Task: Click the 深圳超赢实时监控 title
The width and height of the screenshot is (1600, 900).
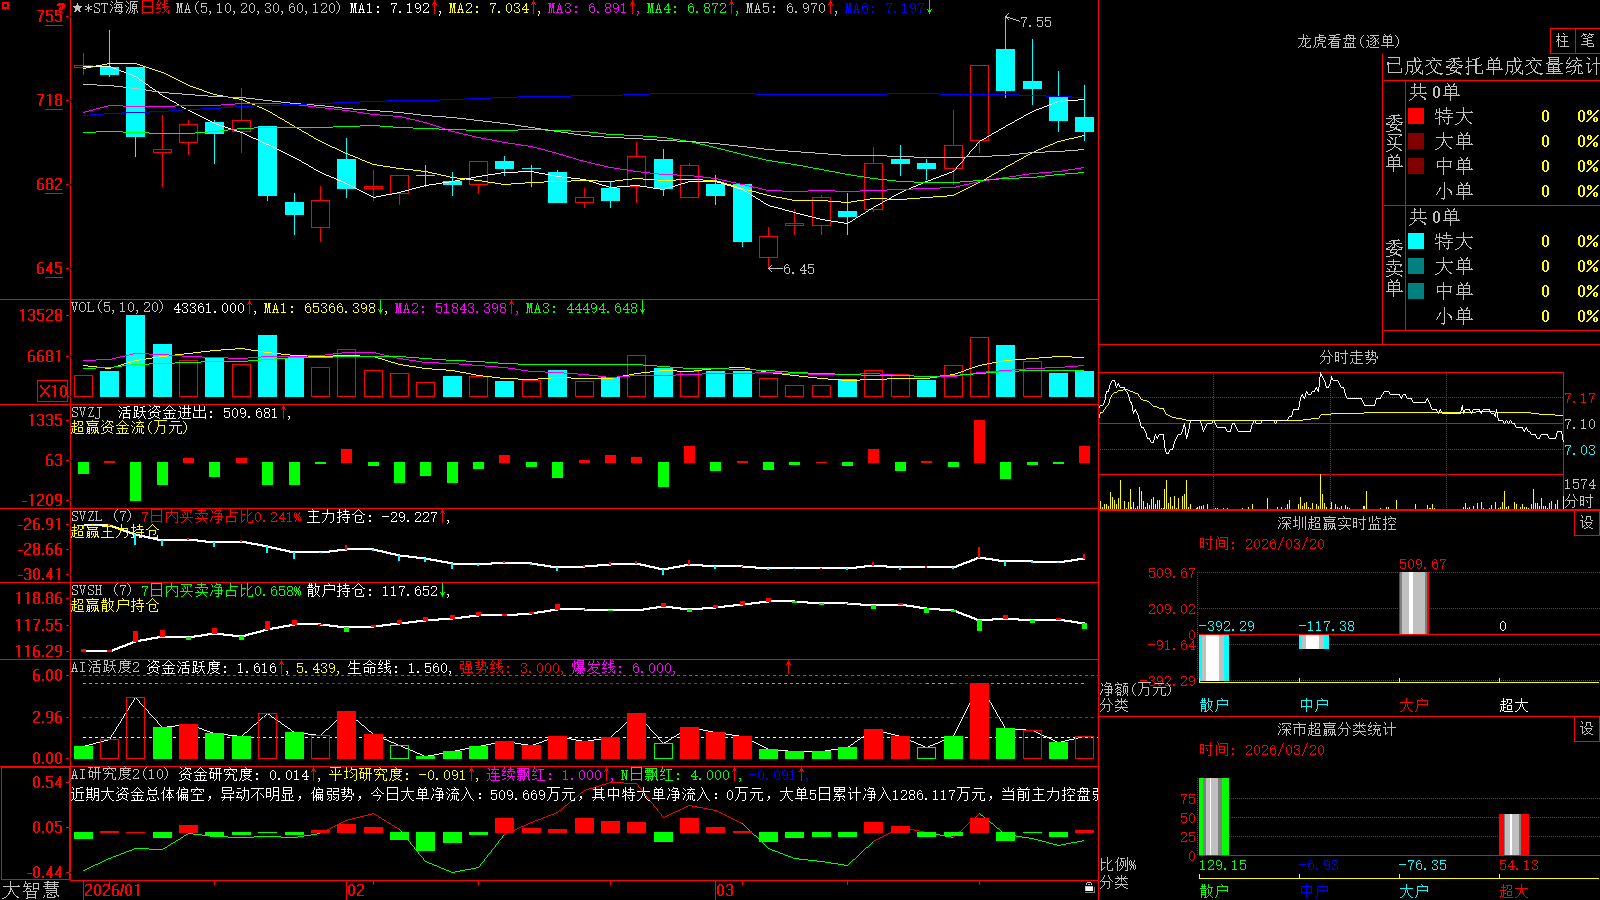Action: [1337, 523]
